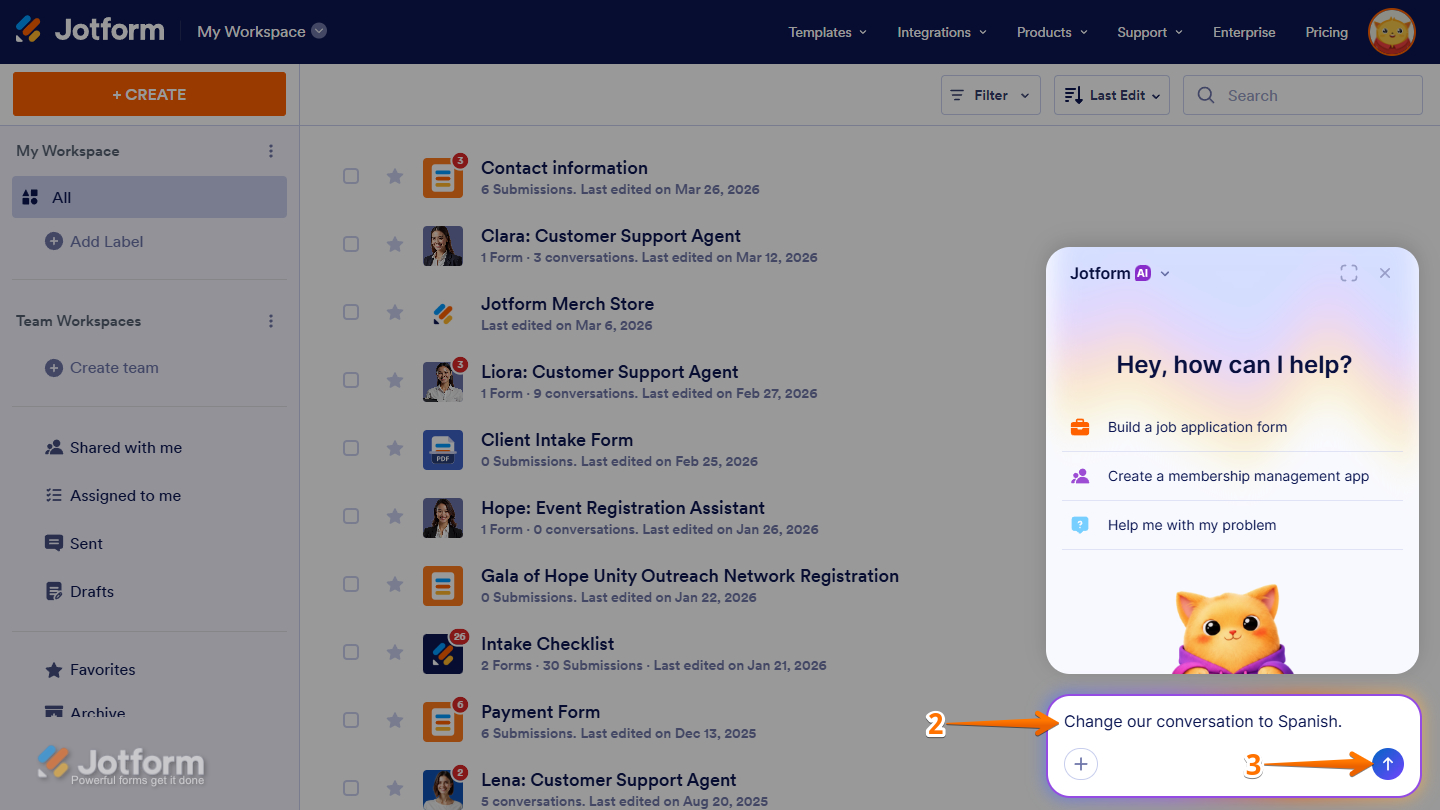
Task: Click the Client Intake Form PDF icon
Action: pyautogui.click(x=443, y=449)
